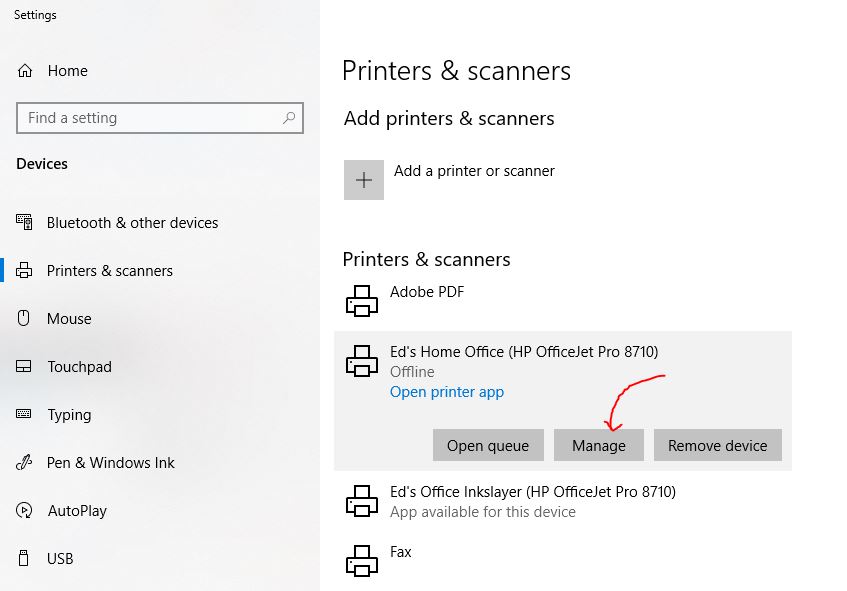Viewport: 847px width, 591px height.
Task: Click the Bluetooth & other devices icon
Action: 25,223
